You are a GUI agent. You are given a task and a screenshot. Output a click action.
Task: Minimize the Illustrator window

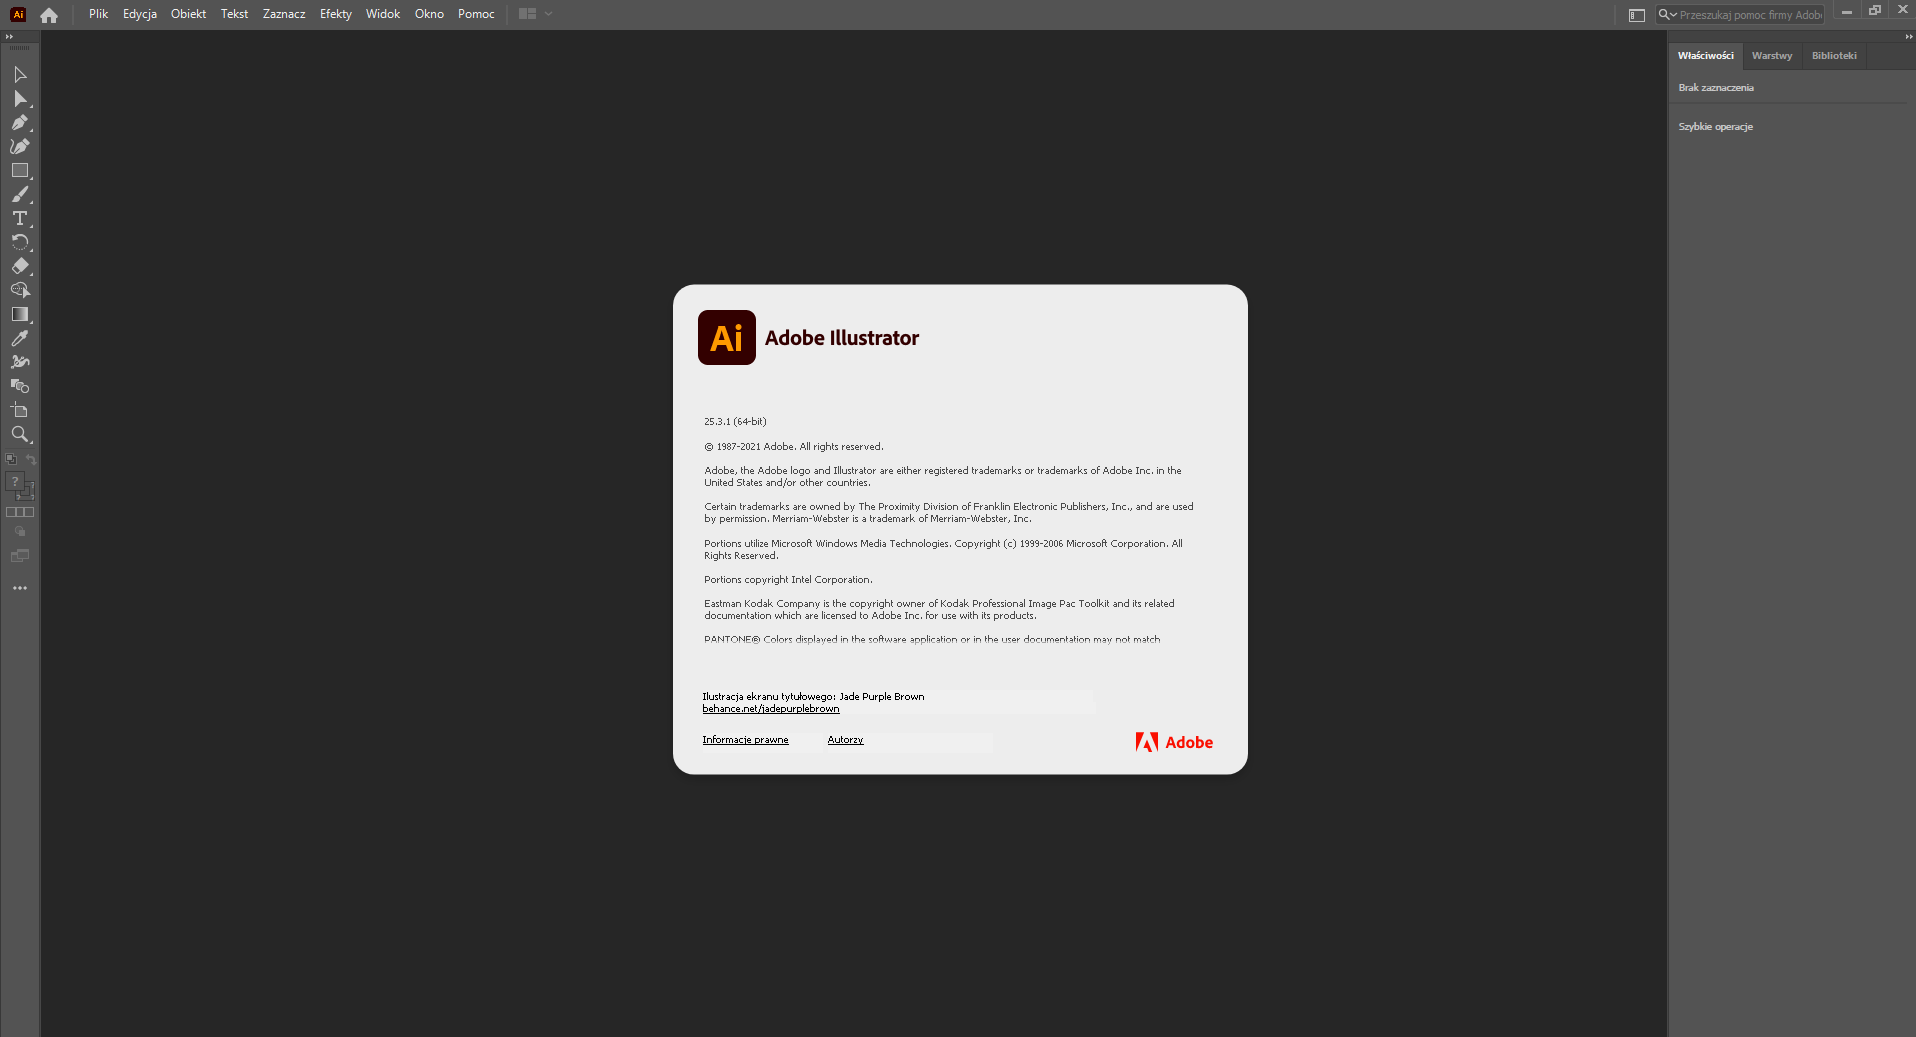1847,12
